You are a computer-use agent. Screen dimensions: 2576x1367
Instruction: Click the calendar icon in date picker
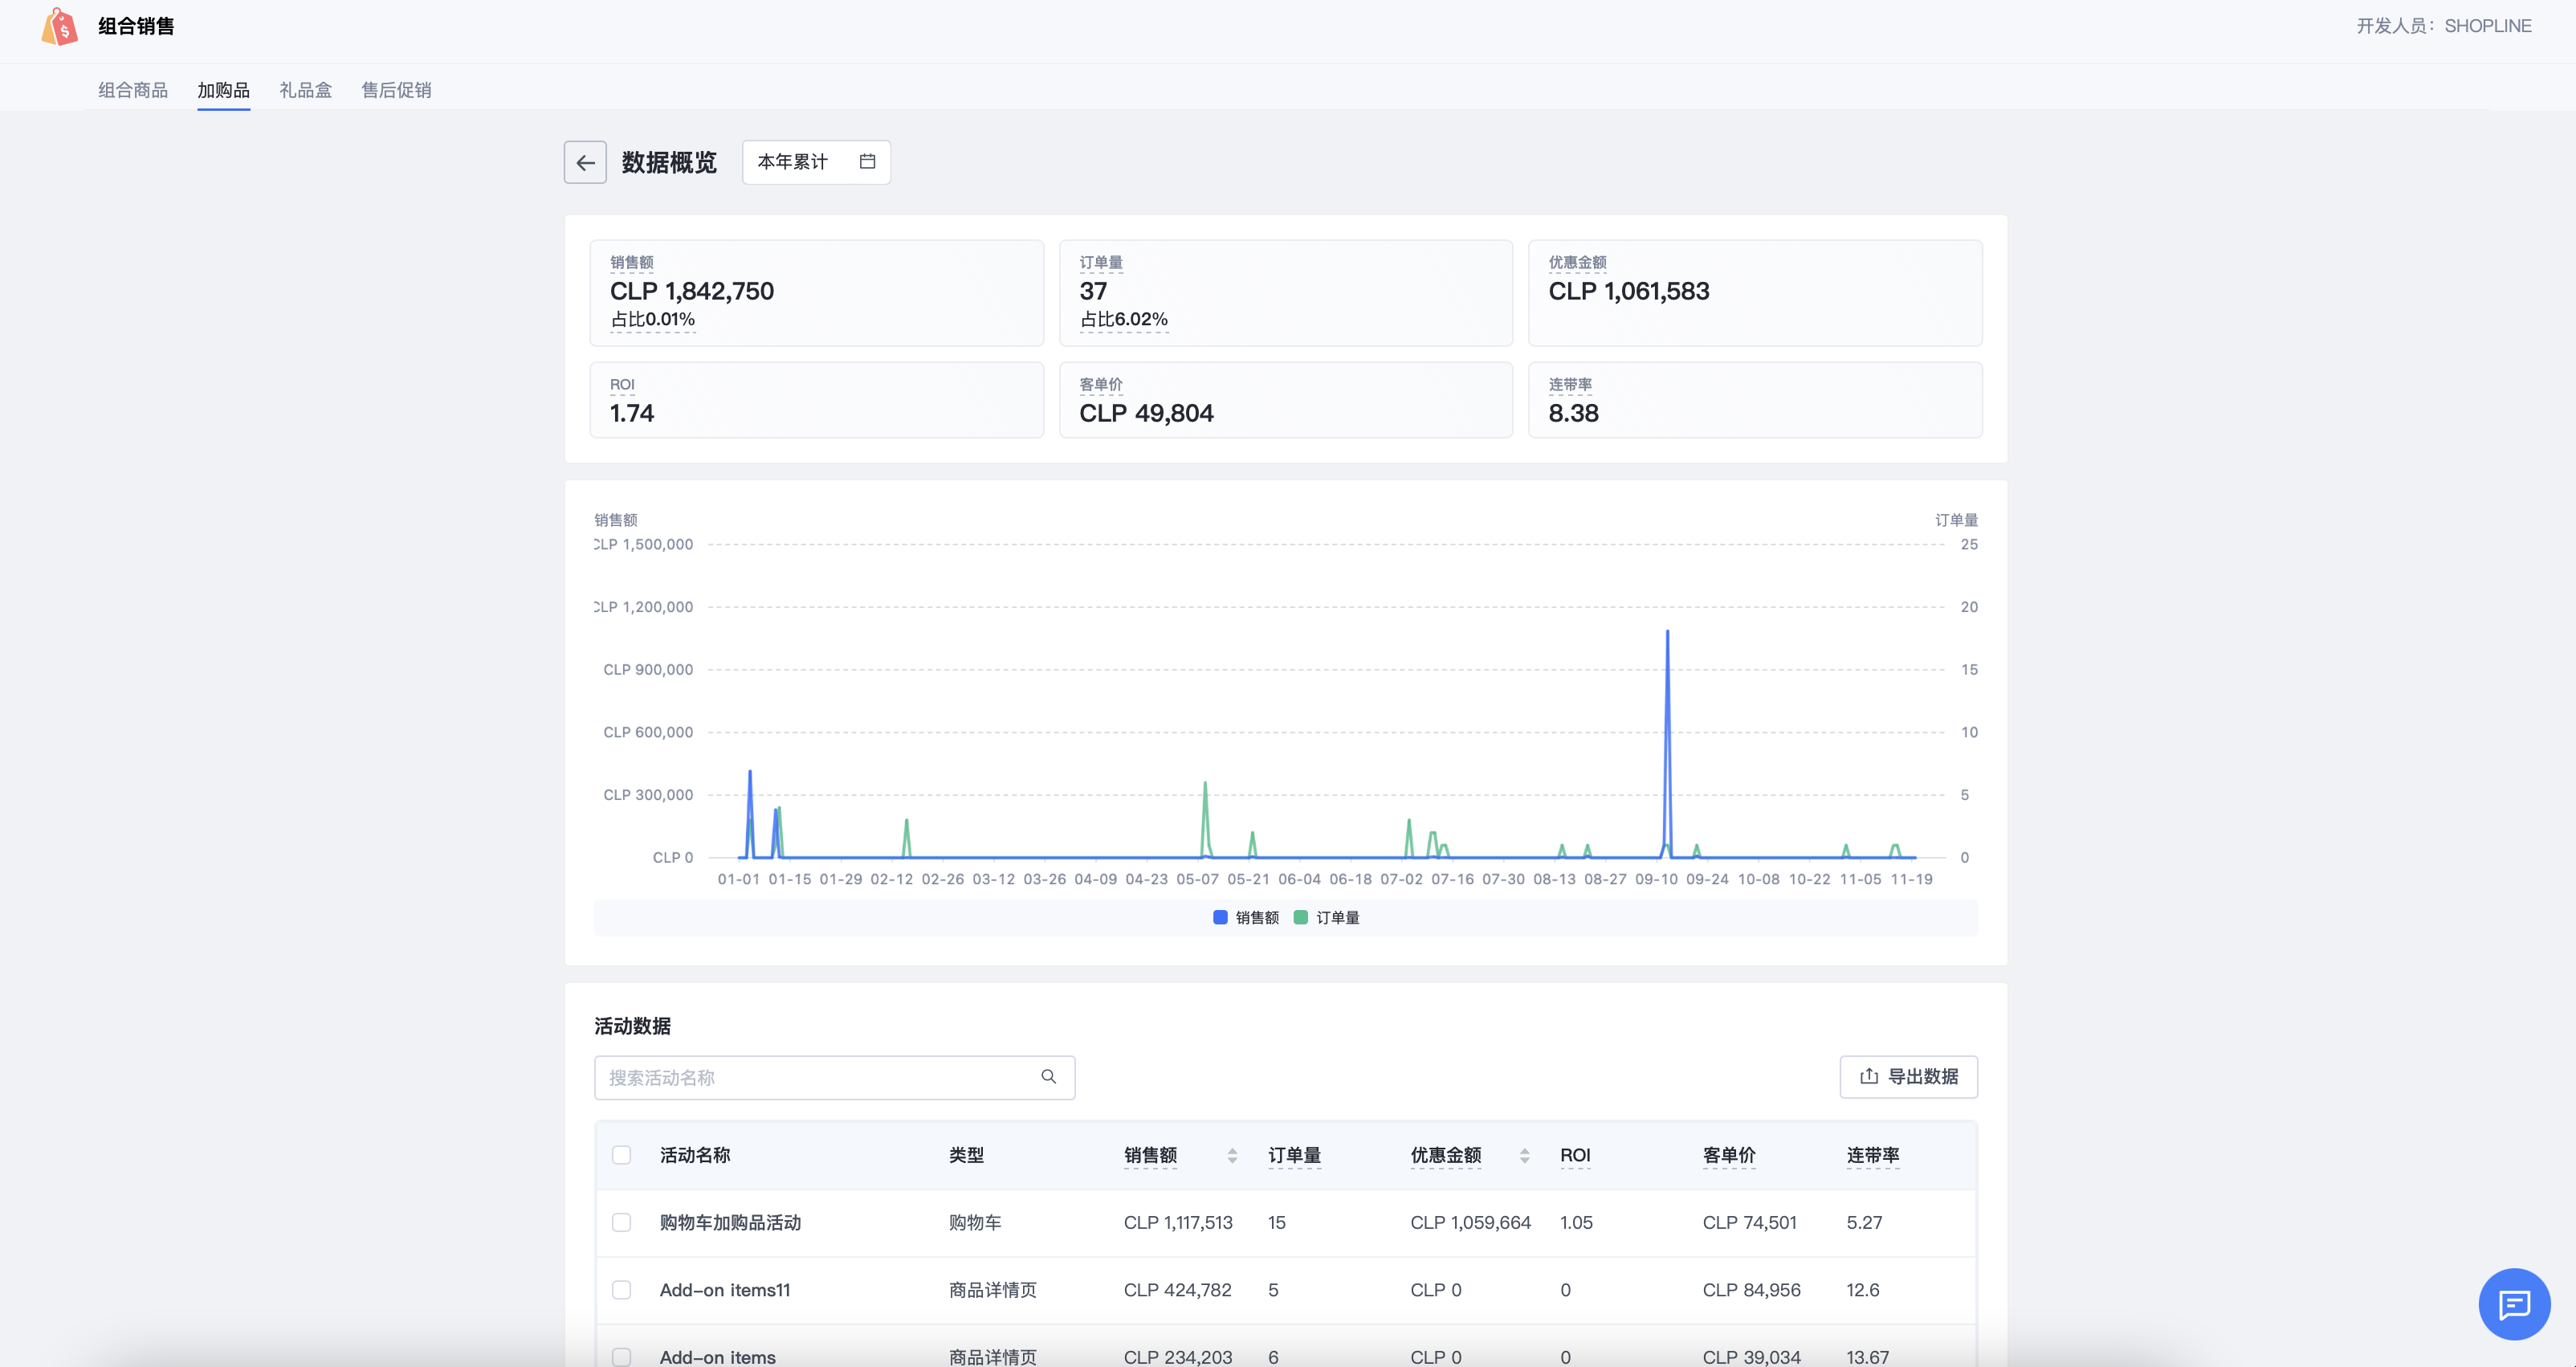(x=867, y=161)
